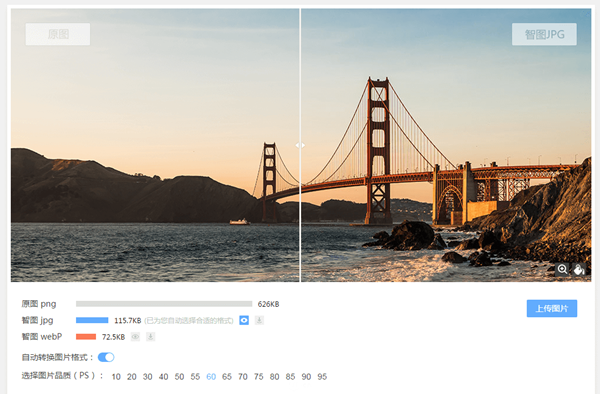Click the 原图 label on the image
Image resolution: width=600 pixels, height=394 pixels.
click(x=58, y=34)
